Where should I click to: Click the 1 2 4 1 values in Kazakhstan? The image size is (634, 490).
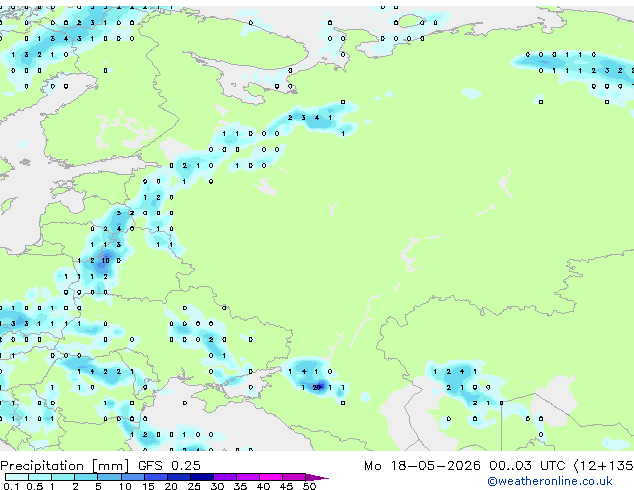[455, 372]
